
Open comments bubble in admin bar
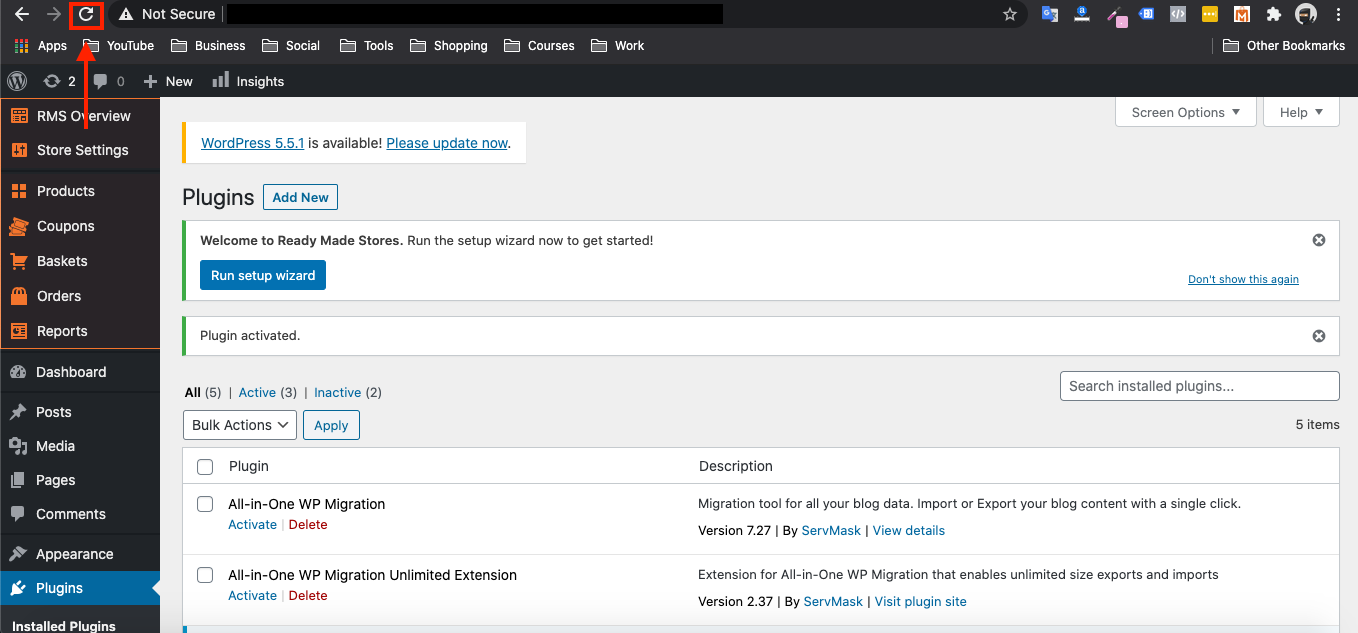coord(109,81)
